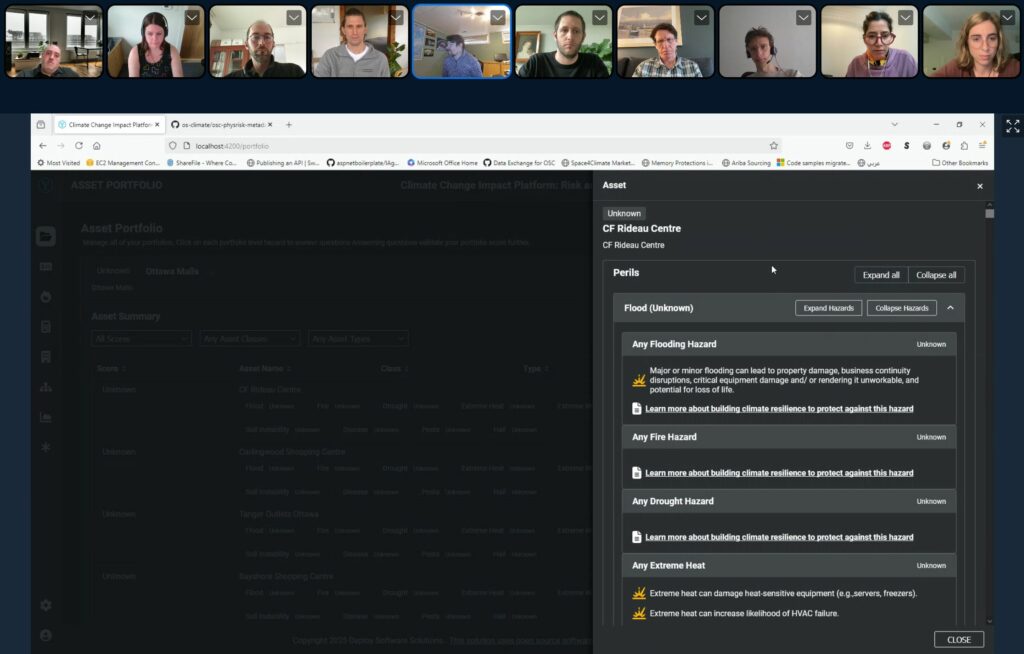This screenshot has width=1024, height=654.
Task: Open the Microsoft Office Home bookmark
Action: click(x=442, y=163)
